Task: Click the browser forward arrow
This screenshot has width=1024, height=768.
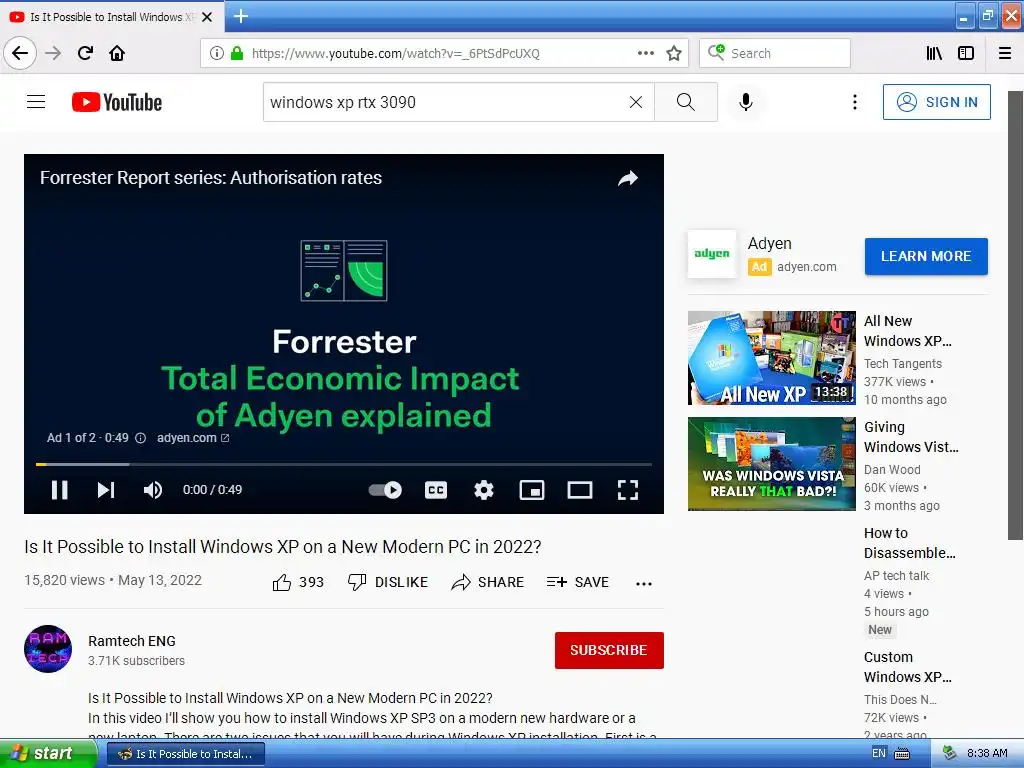Action: pyautogui.click(x=53, y=53)
